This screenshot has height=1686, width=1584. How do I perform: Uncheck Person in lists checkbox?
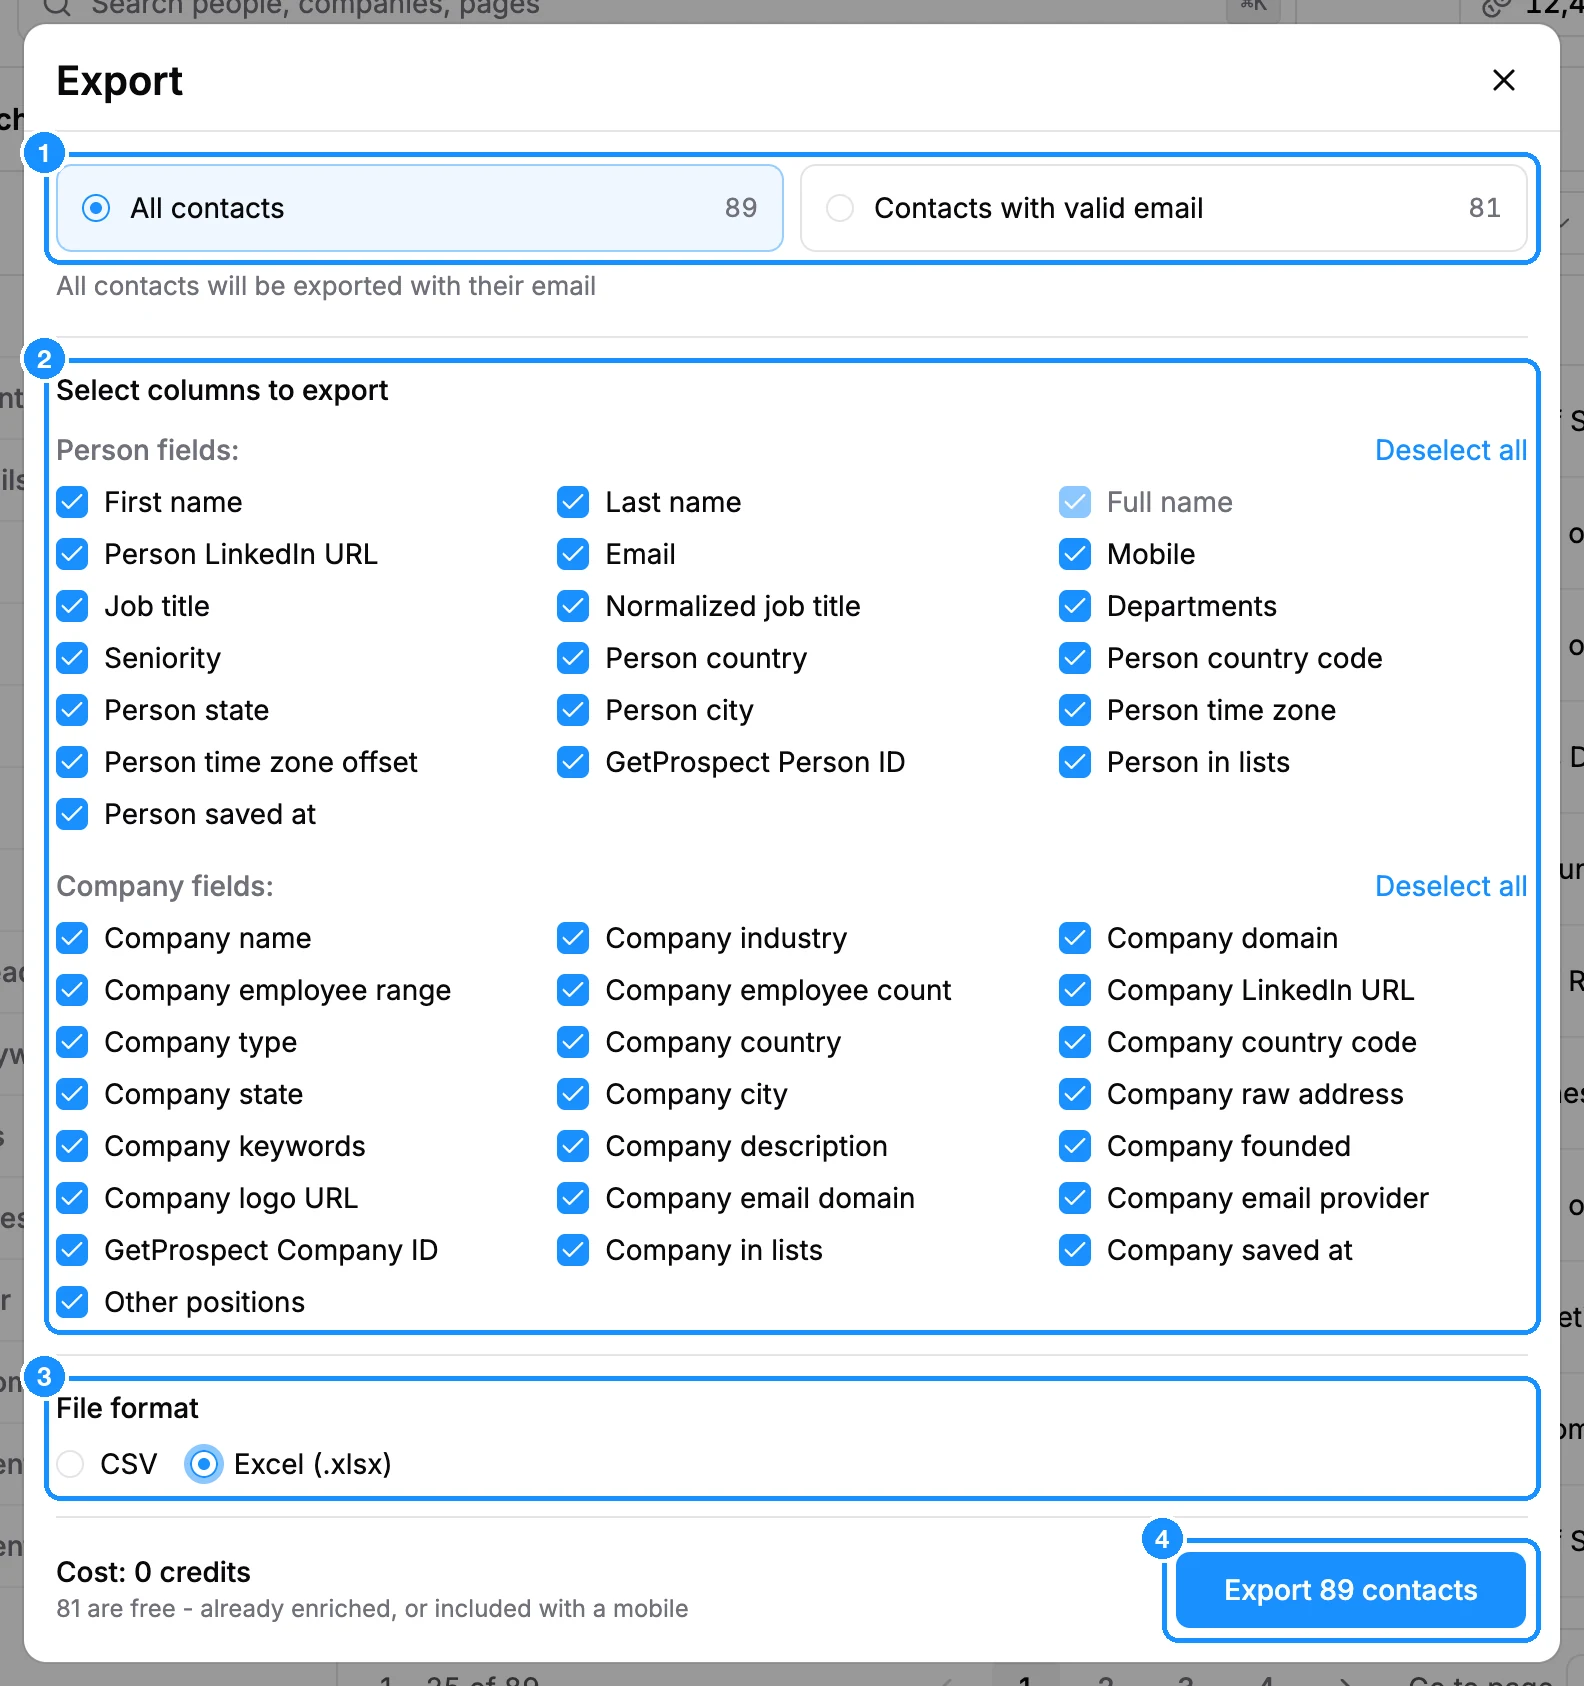tap(1075, 762)
